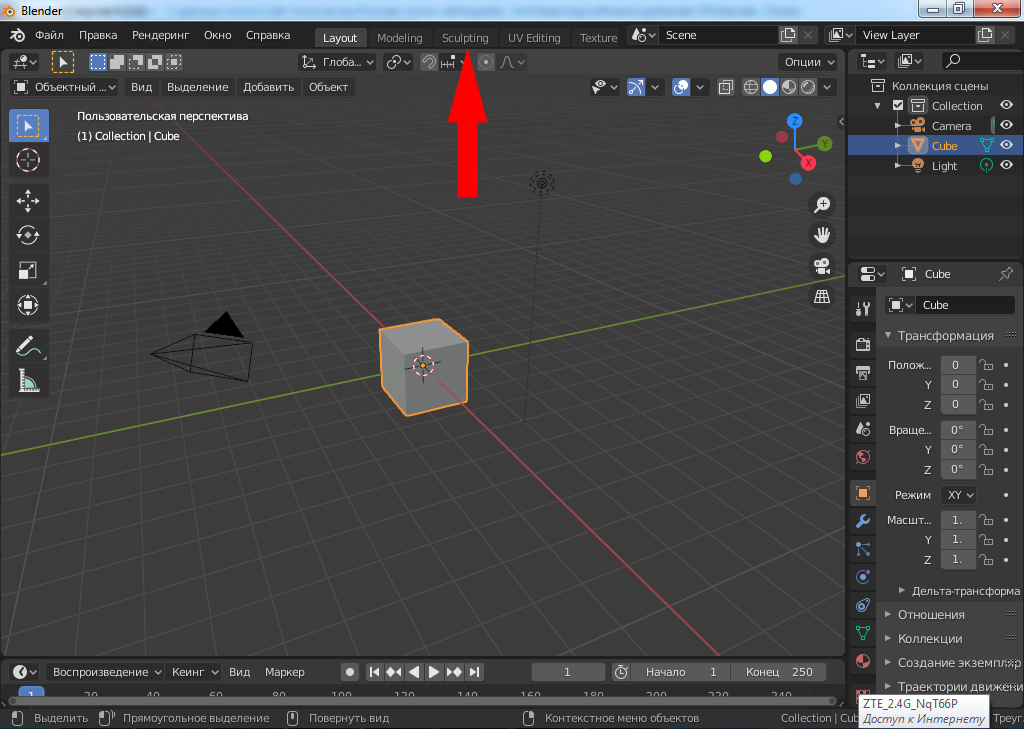The height and width of the screenshot is (729, 1024).
Task: Toggle visibility of the Light object
Action: [x=1006, y=166]
